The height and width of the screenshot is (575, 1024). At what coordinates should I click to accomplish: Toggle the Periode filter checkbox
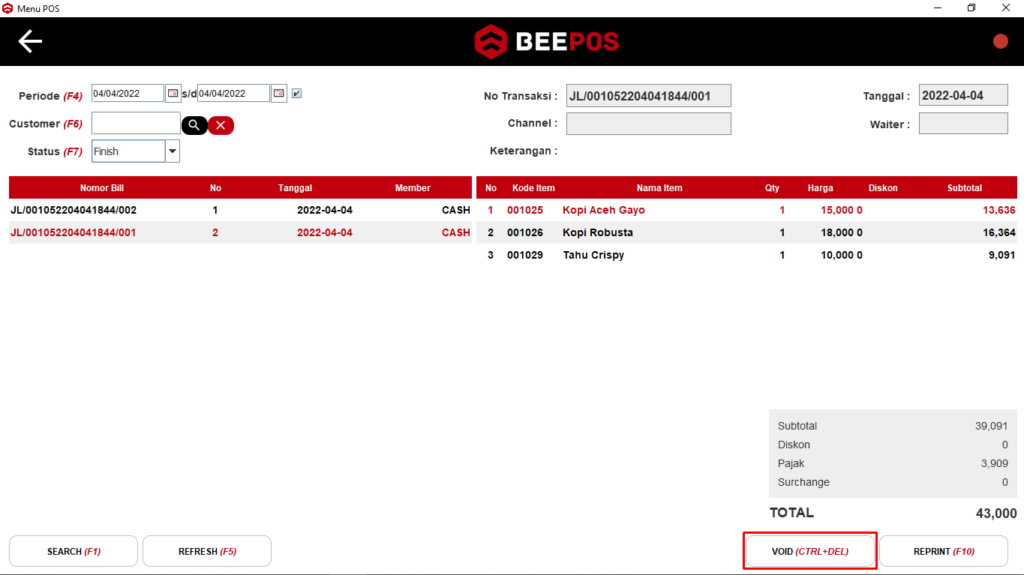click(296, 93)
